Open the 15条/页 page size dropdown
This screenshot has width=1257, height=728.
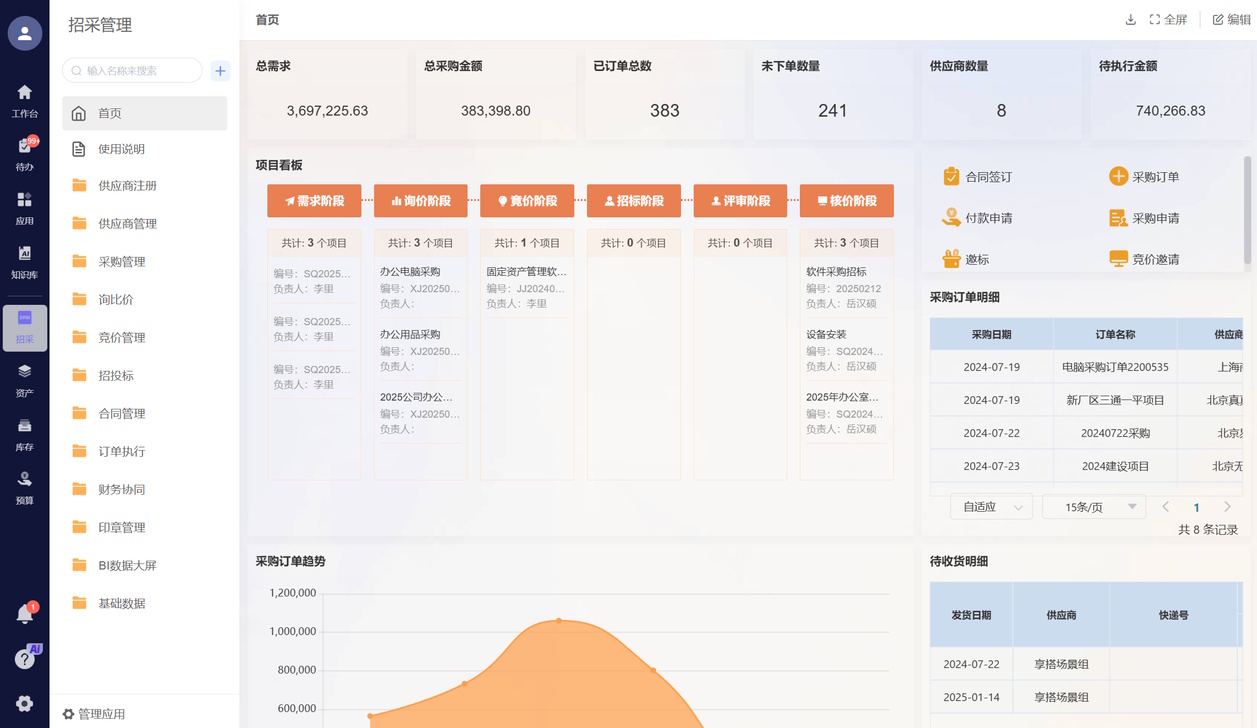point(1094,507)
